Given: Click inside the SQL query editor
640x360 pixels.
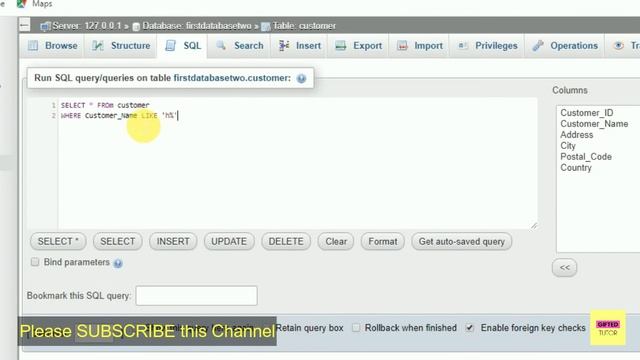Looking at the screenshot, I should (x=297, y=163).
